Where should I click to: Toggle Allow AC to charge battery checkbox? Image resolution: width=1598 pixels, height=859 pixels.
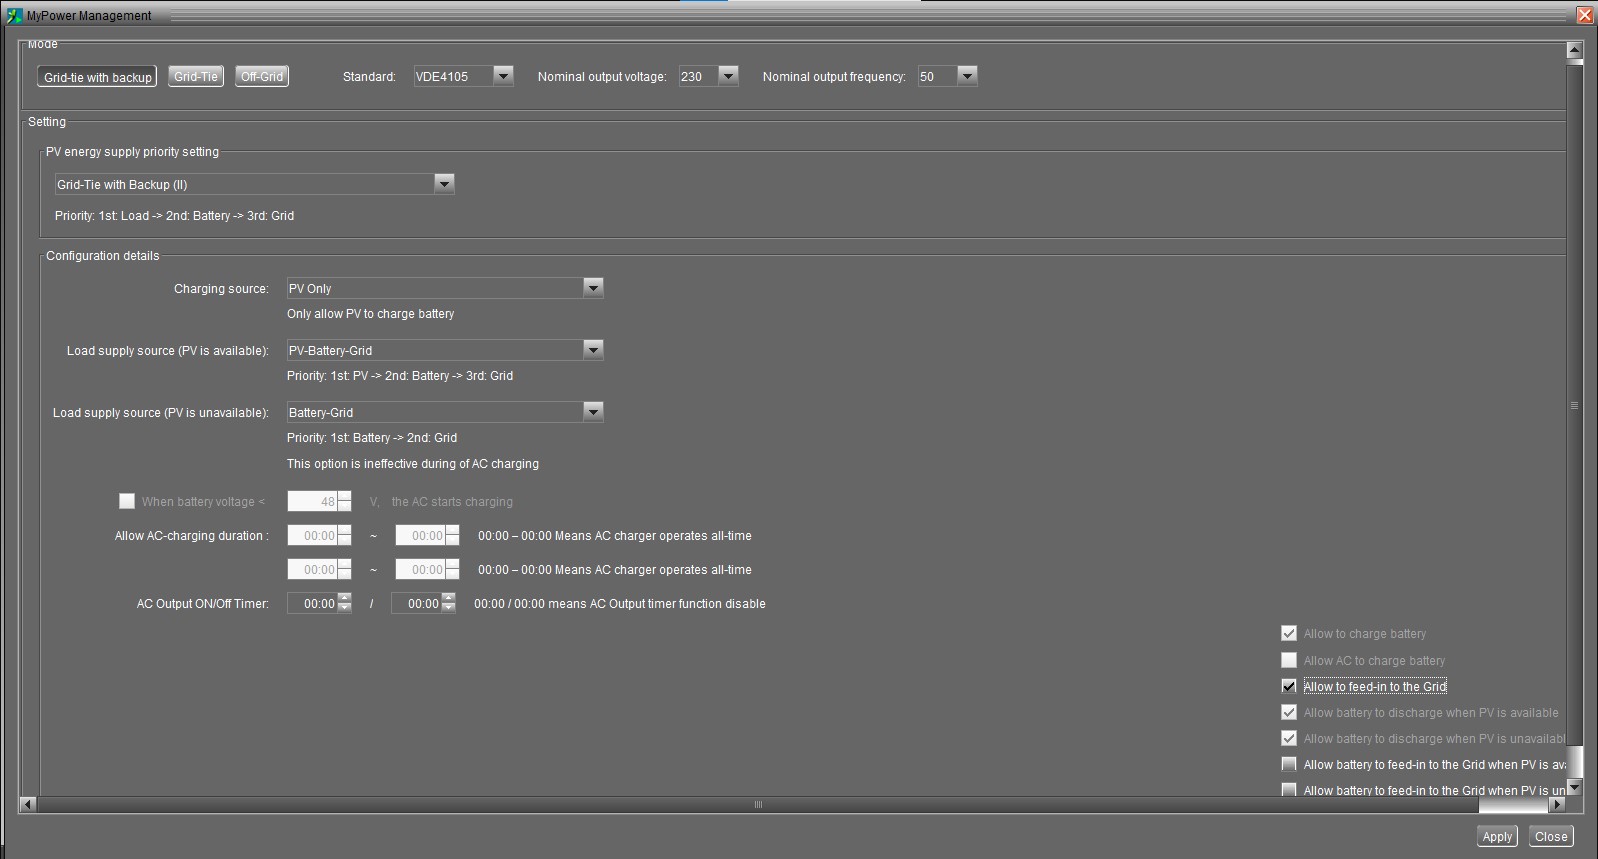[x=1289, y=660]
